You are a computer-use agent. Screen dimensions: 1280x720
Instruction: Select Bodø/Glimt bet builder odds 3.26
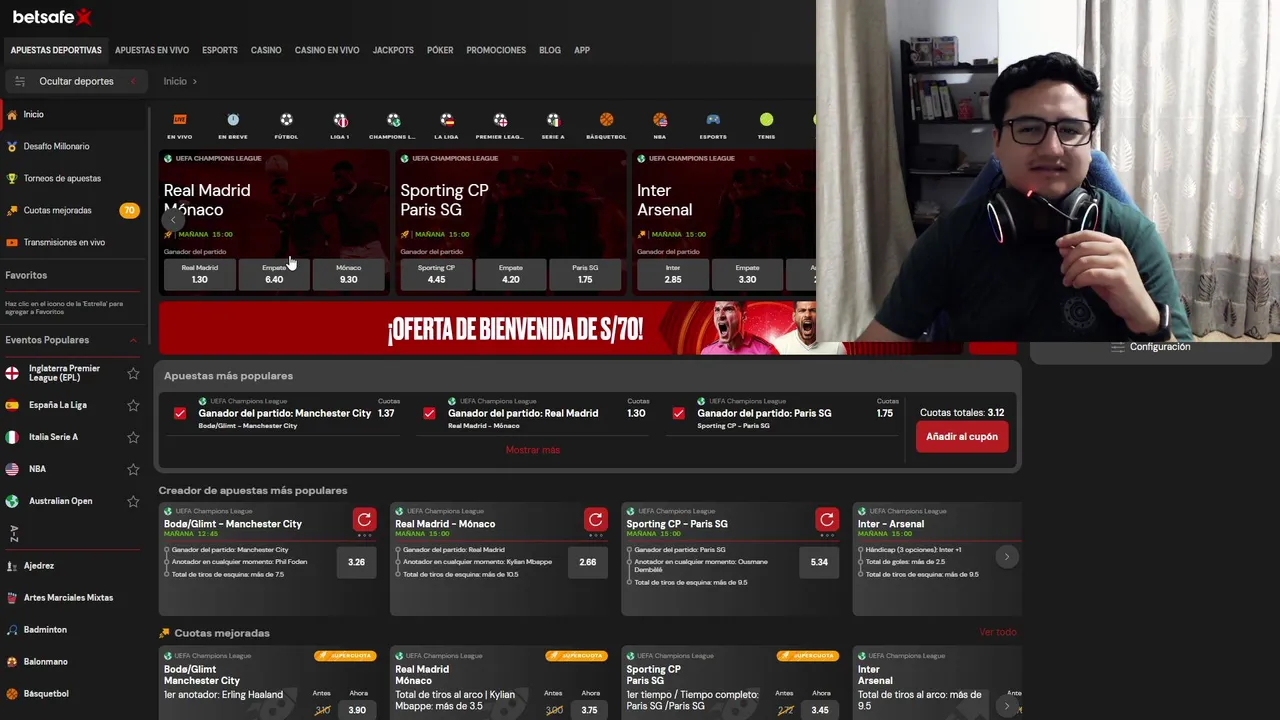point(356,562)
